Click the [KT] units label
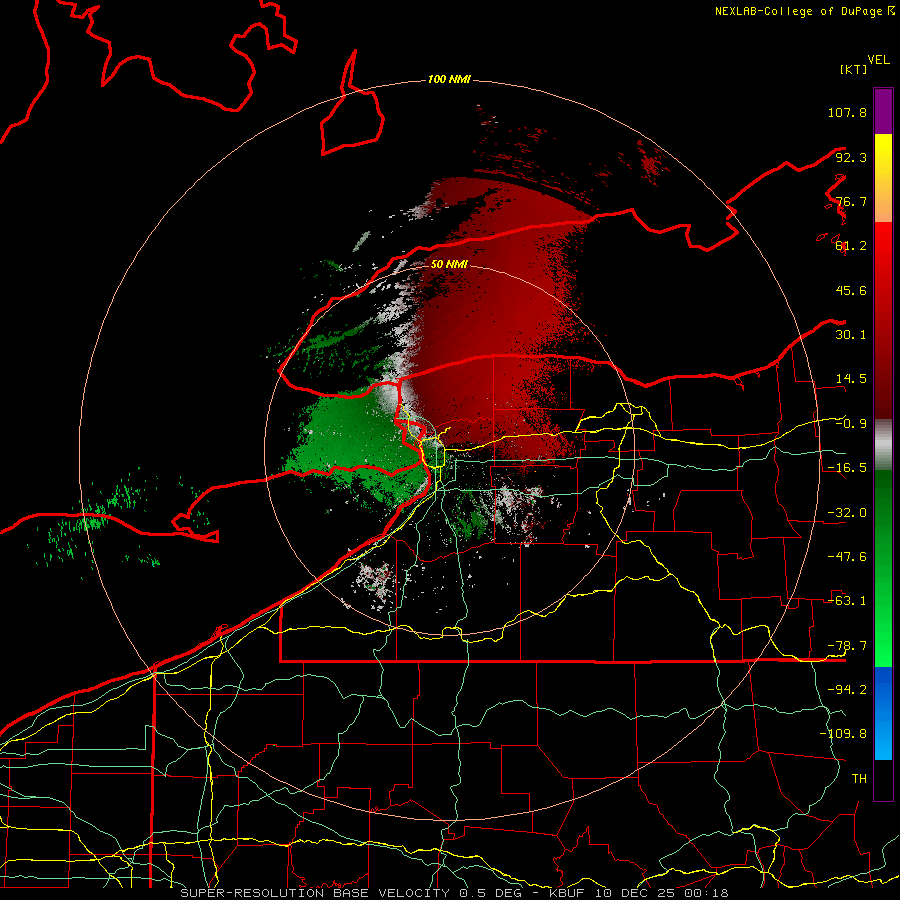900x900 pixels. pyautogui.click(x=854, y=69)
